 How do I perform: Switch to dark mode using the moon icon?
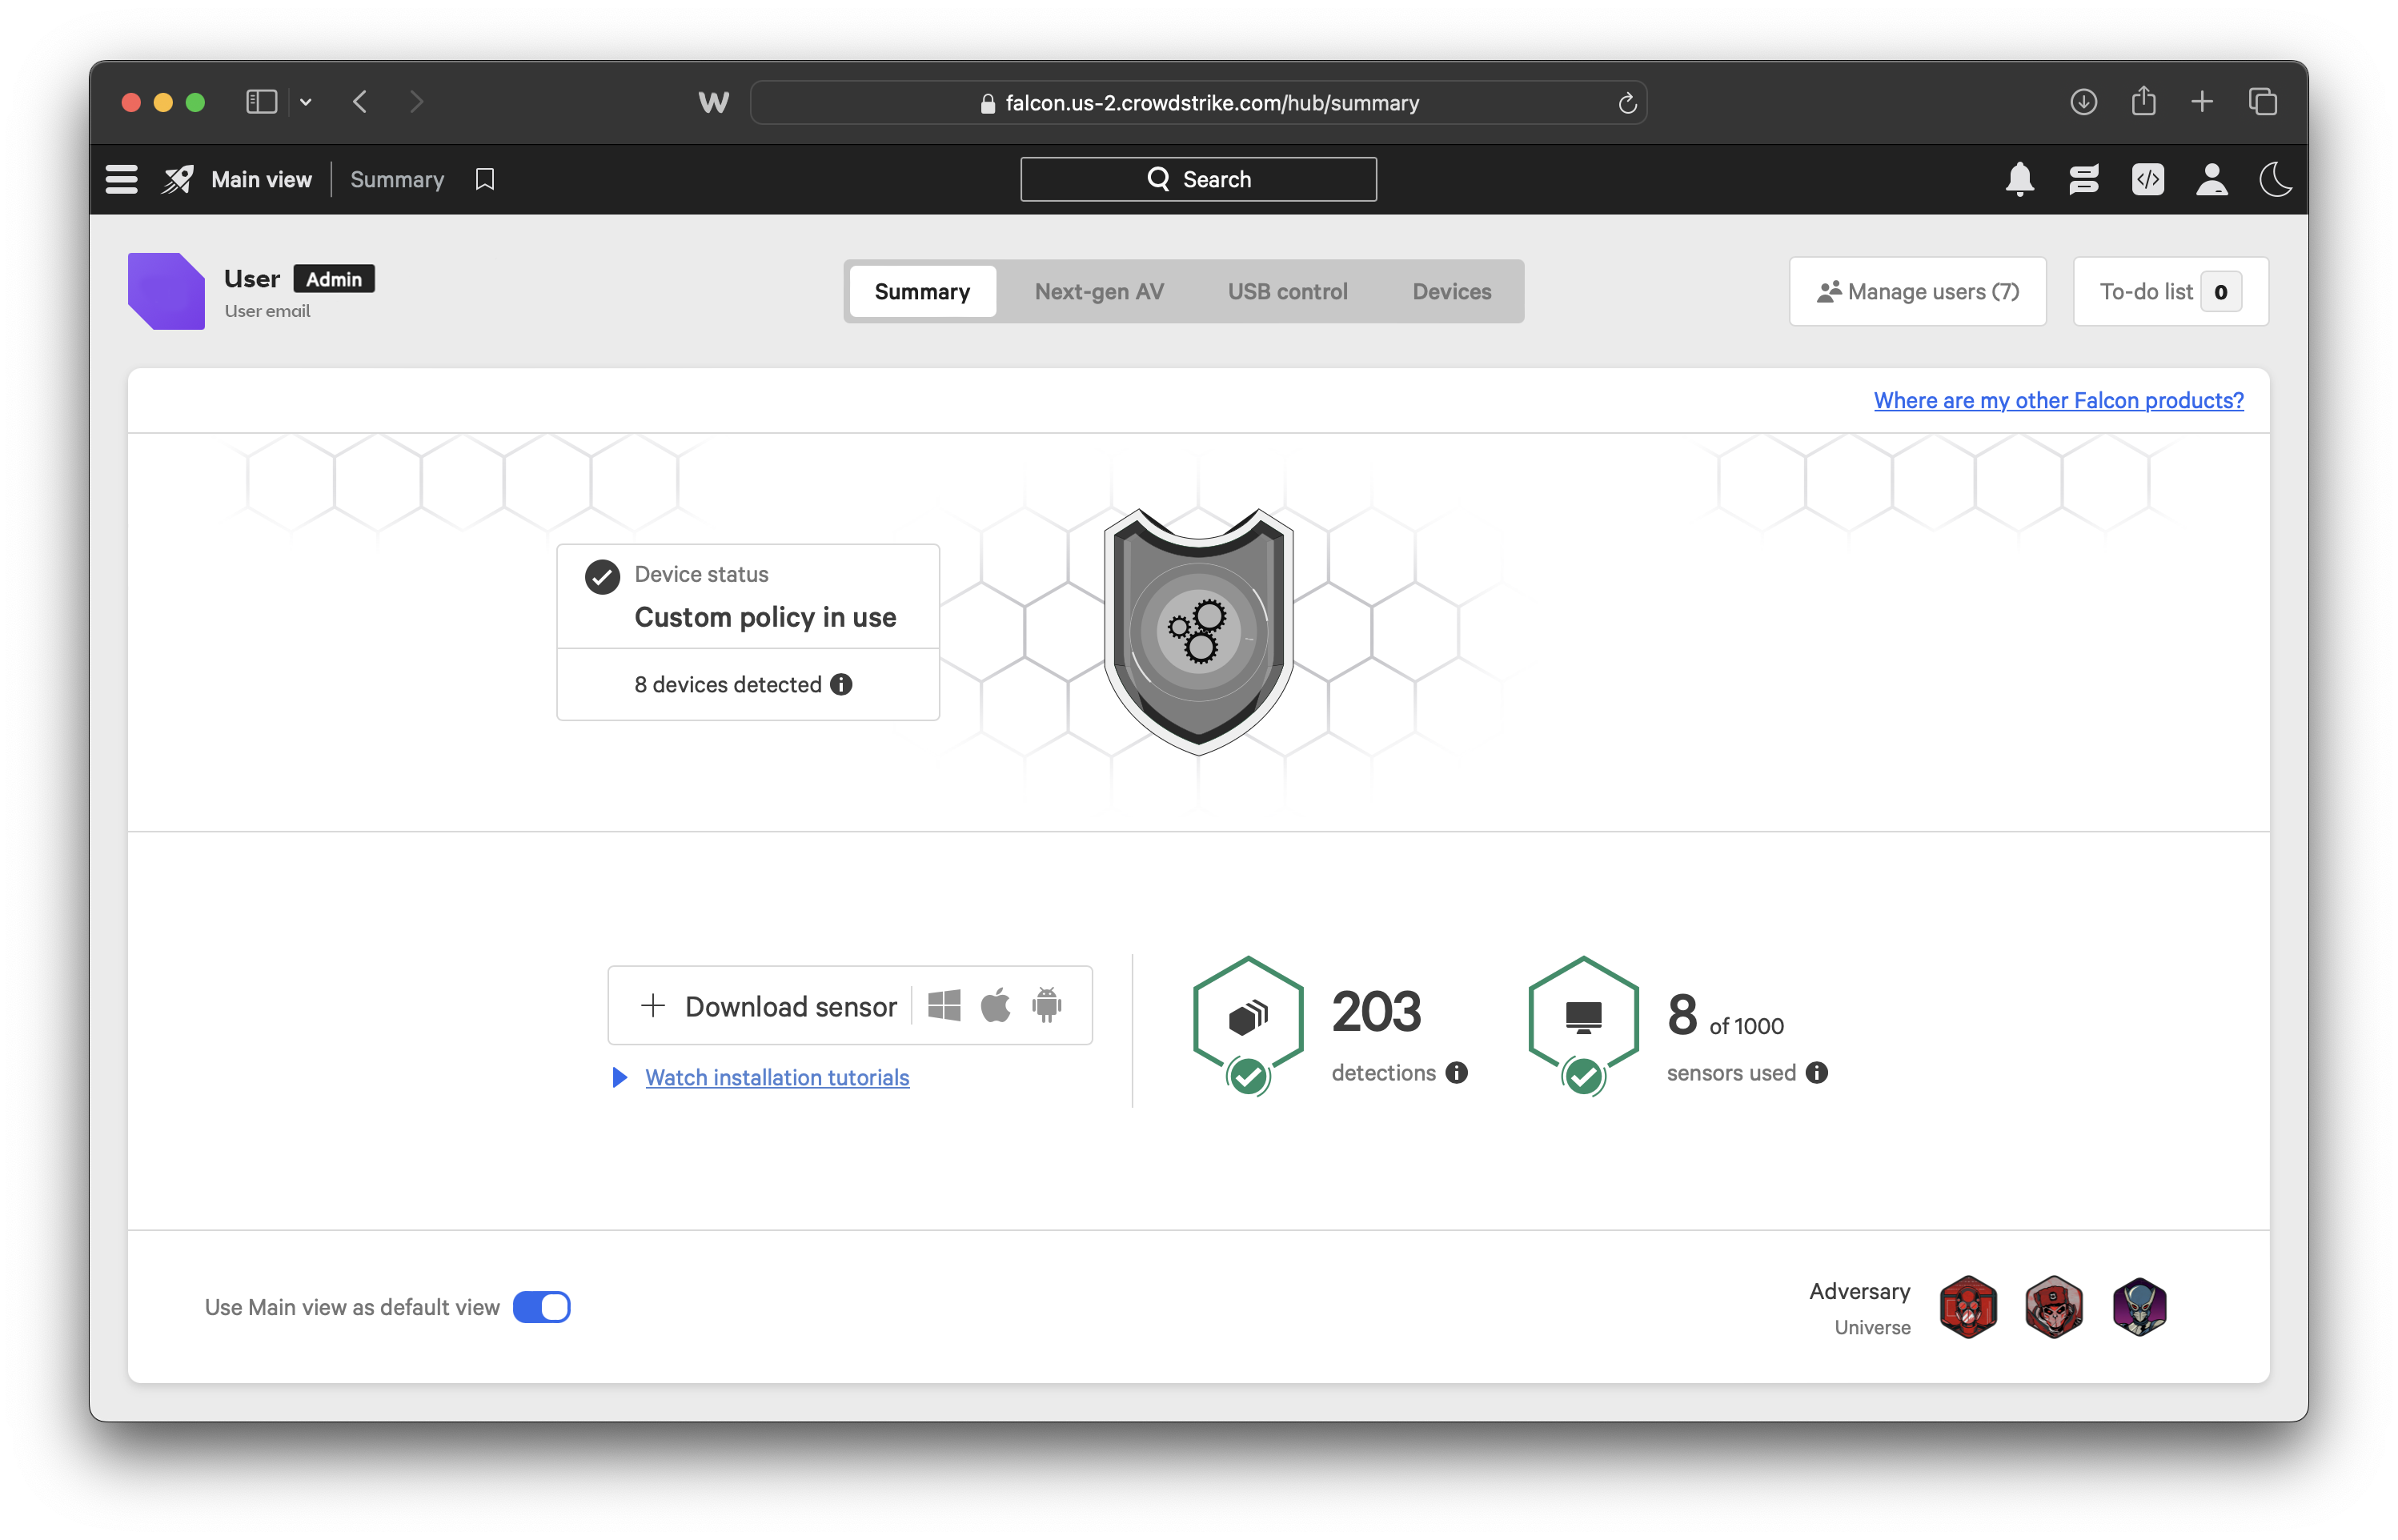2275,179
